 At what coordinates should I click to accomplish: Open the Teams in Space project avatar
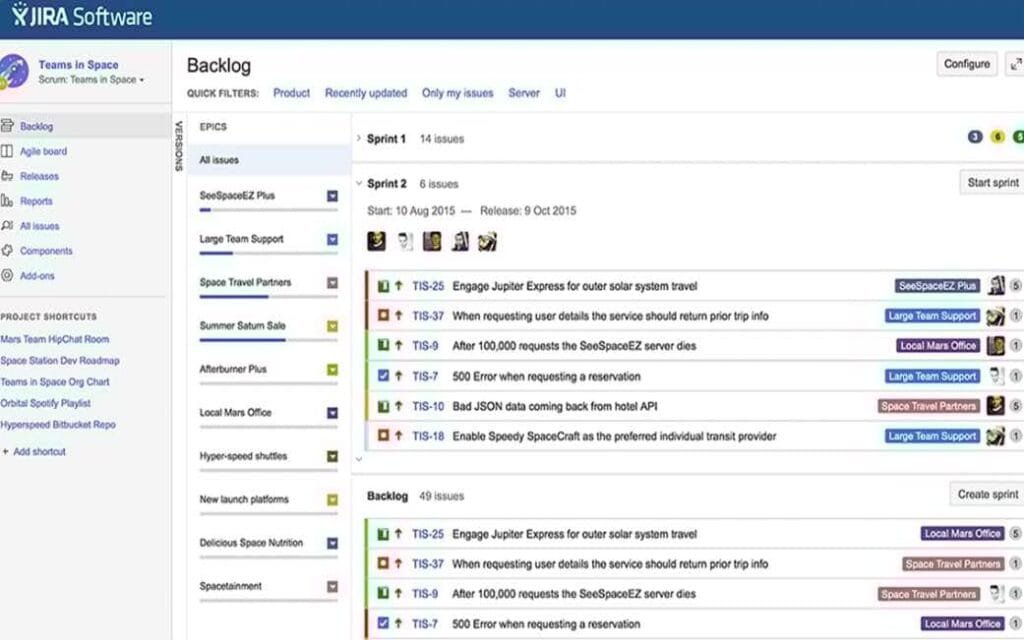(14, 71)
